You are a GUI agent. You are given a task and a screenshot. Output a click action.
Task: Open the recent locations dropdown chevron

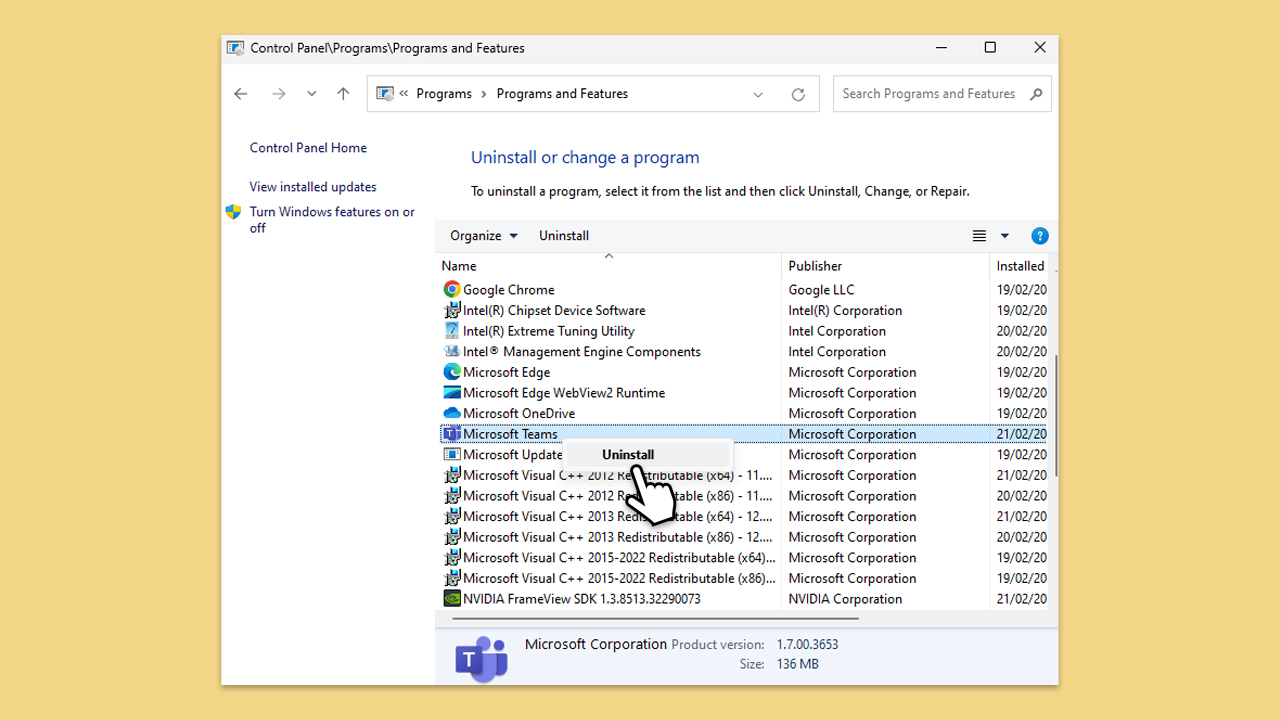click(x=312, y=94)
